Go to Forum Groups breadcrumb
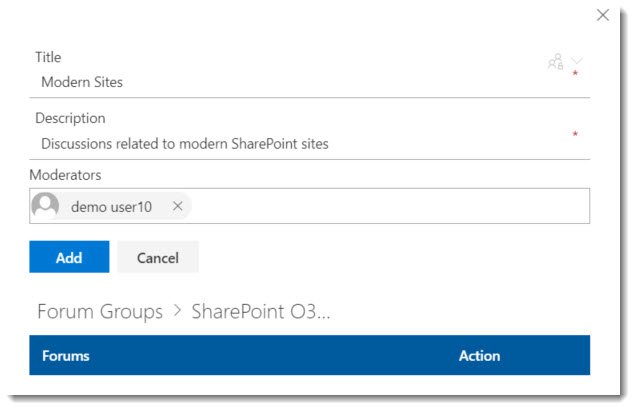This screenshot has width=635, height=410. [x=100, y=312]
